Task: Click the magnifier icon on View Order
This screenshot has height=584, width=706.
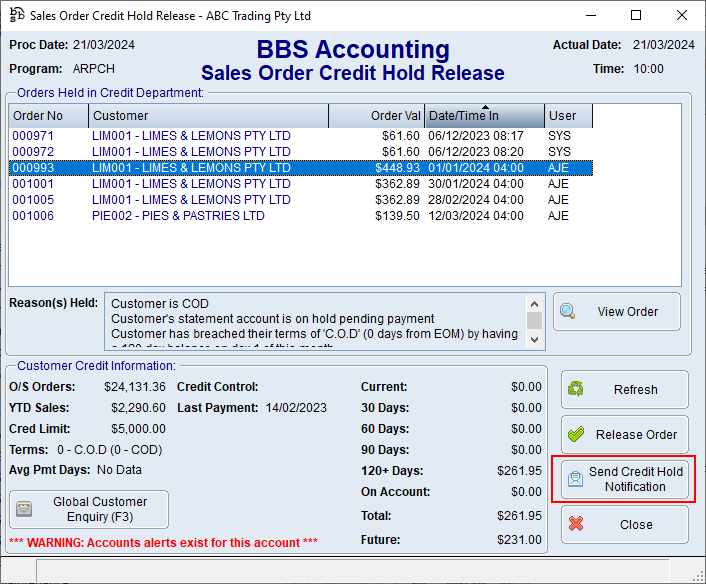Action: click(568, 311)
